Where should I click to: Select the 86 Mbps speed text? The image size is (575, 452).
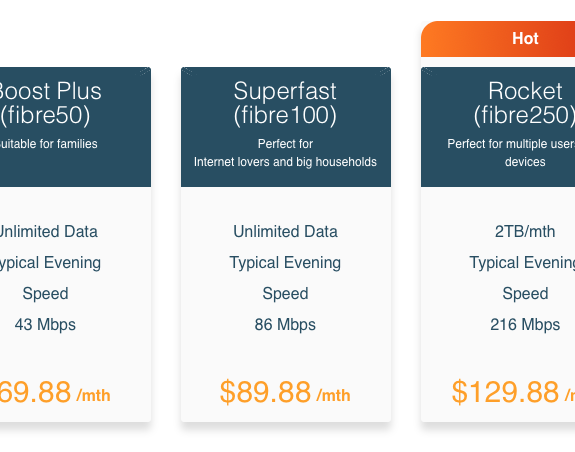coord(285,325)
